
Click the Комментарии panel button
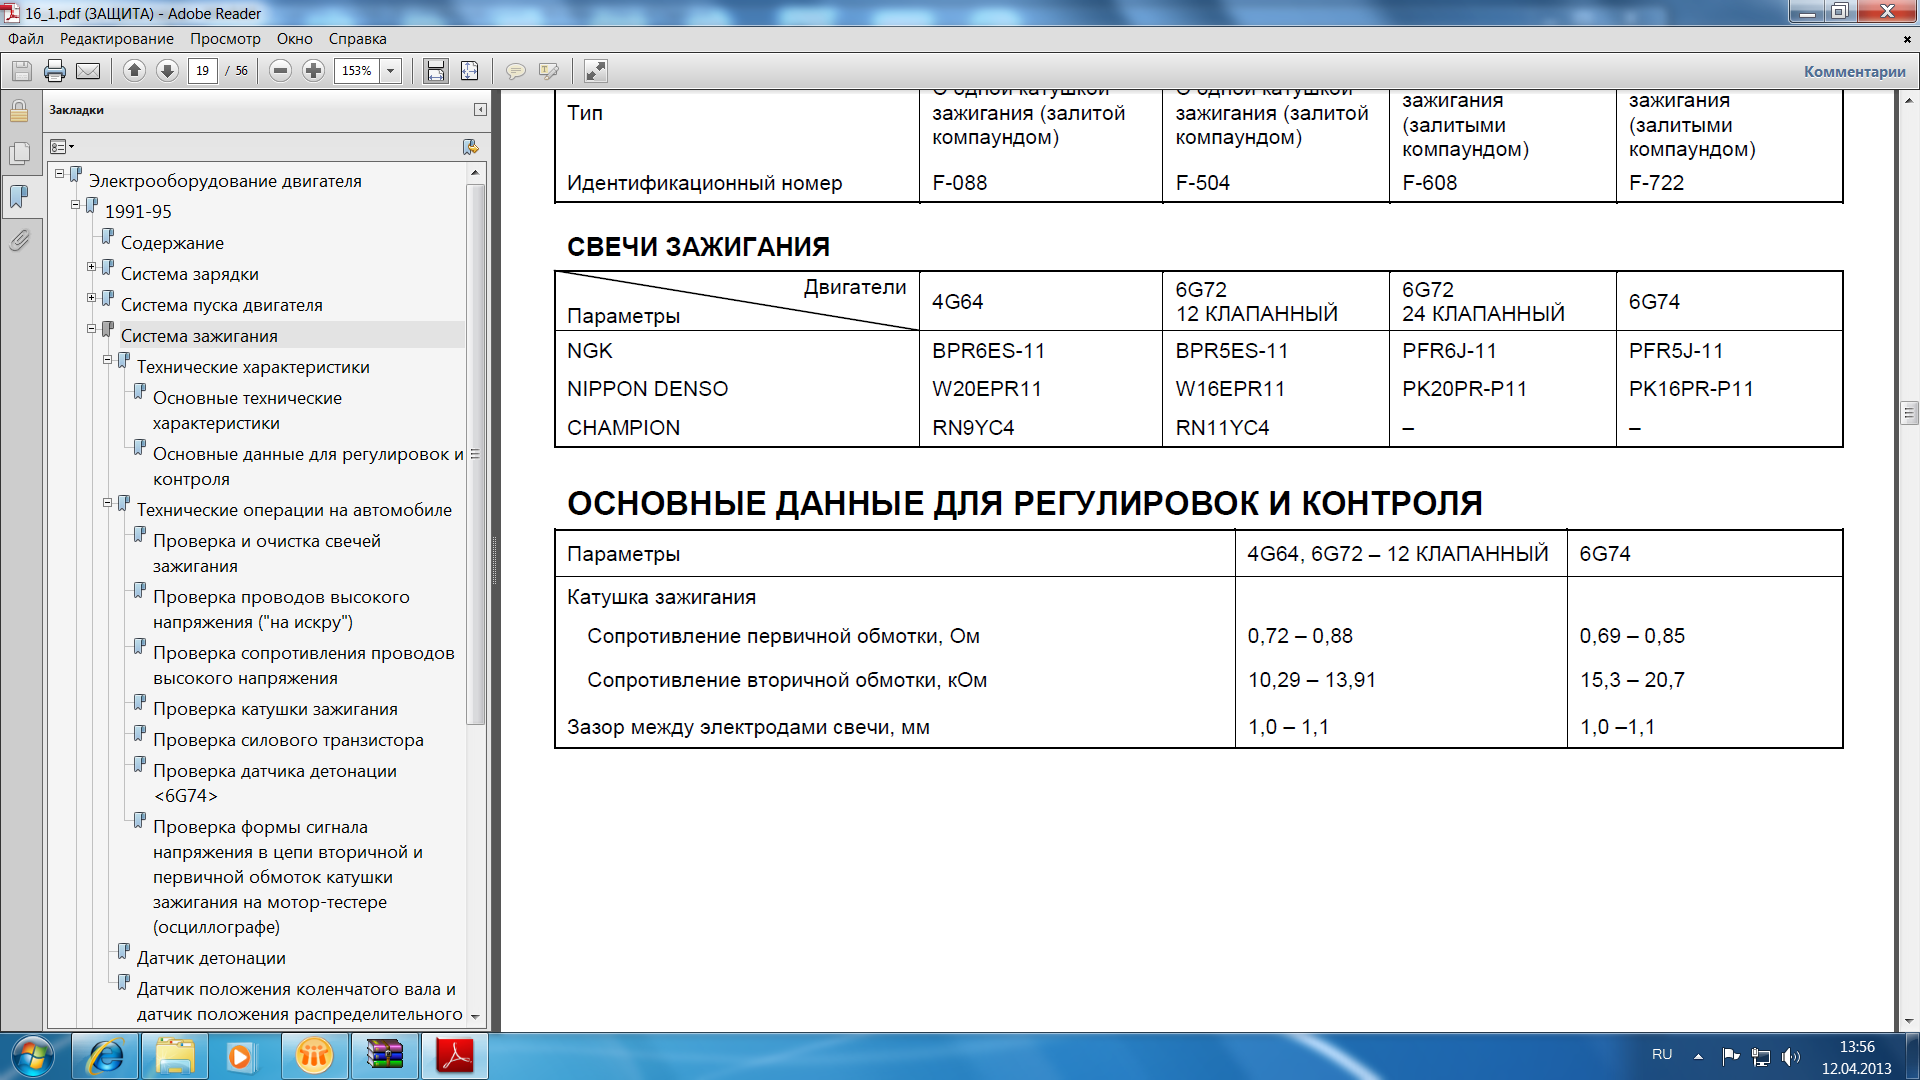click(1854, 71)
